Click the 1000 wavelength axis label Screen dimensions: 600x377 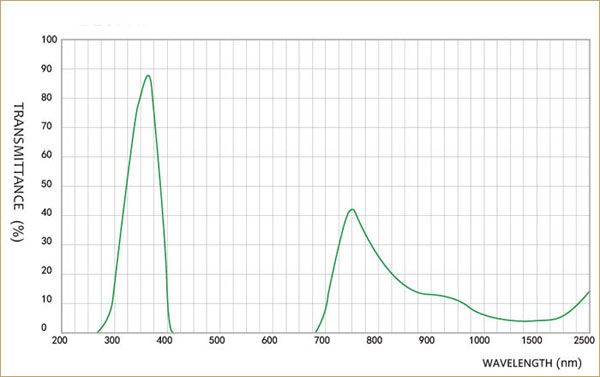pyautogui.click(x=479, y=340)
